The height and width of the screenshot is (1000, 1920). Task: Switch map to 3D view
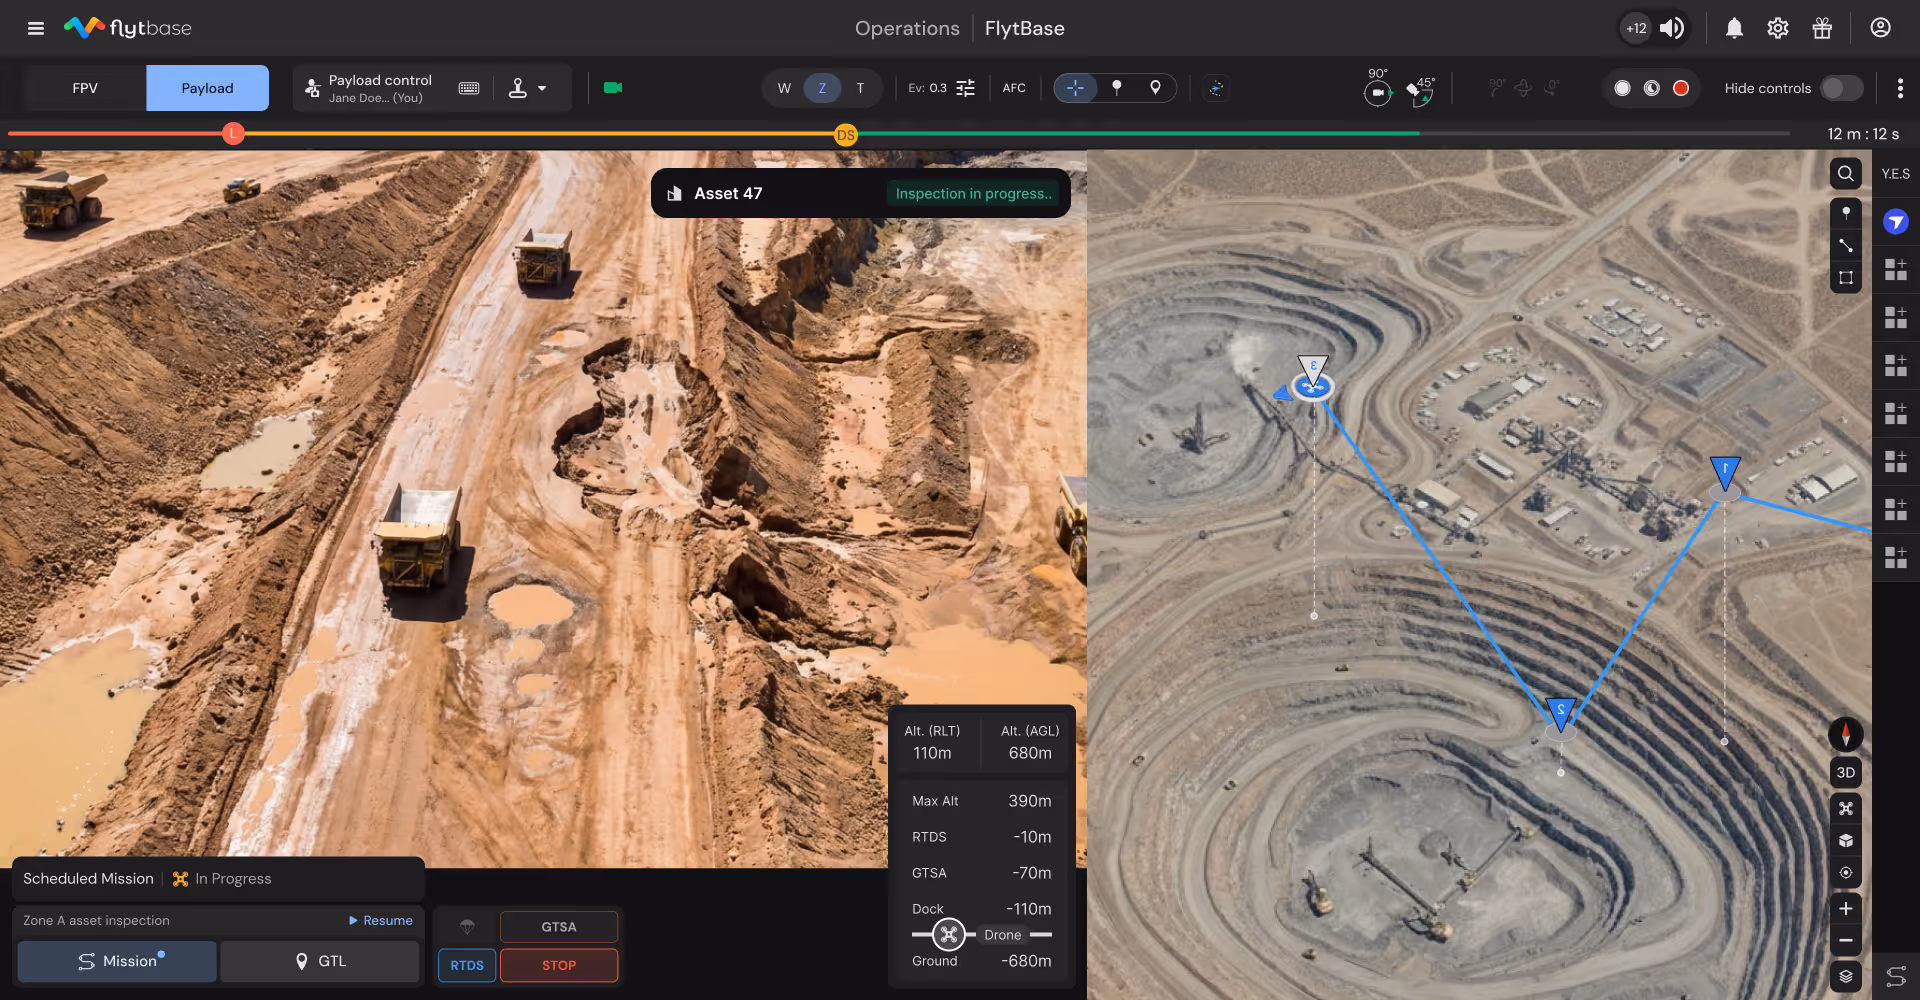click(x=1846, y=772)
